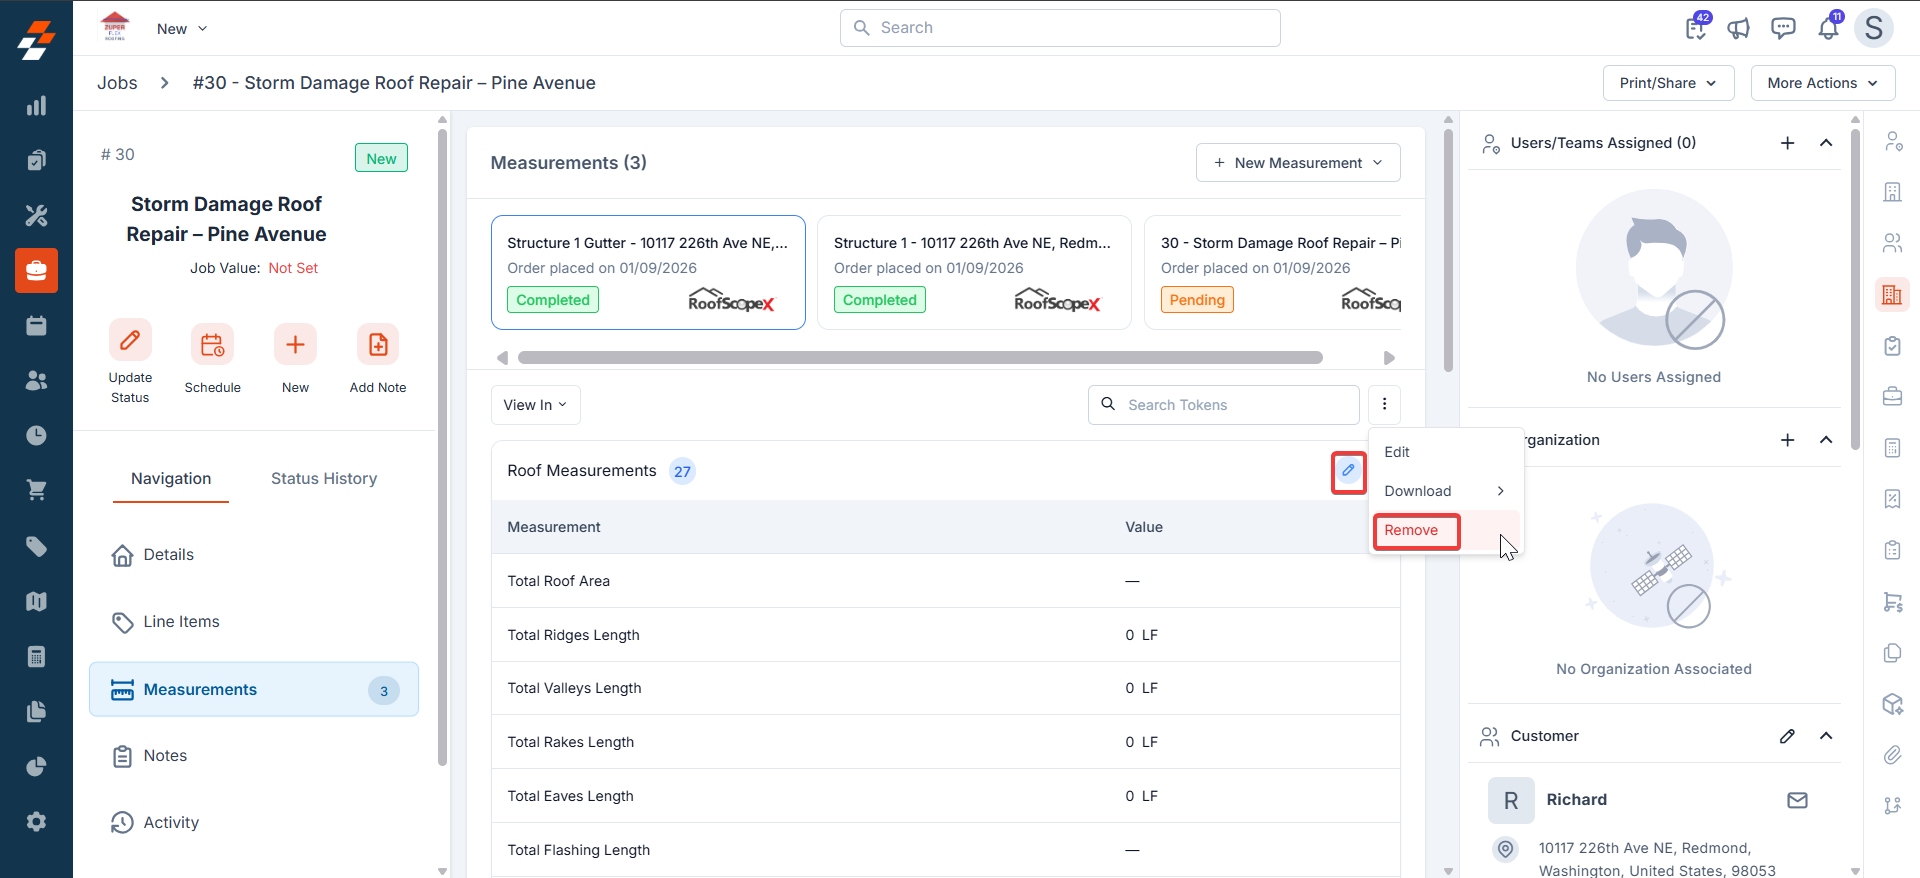Collapse the Users/Teams Assigned section
The image size is (1920, 878).
pyautogui.click(x=1826, y=143)
